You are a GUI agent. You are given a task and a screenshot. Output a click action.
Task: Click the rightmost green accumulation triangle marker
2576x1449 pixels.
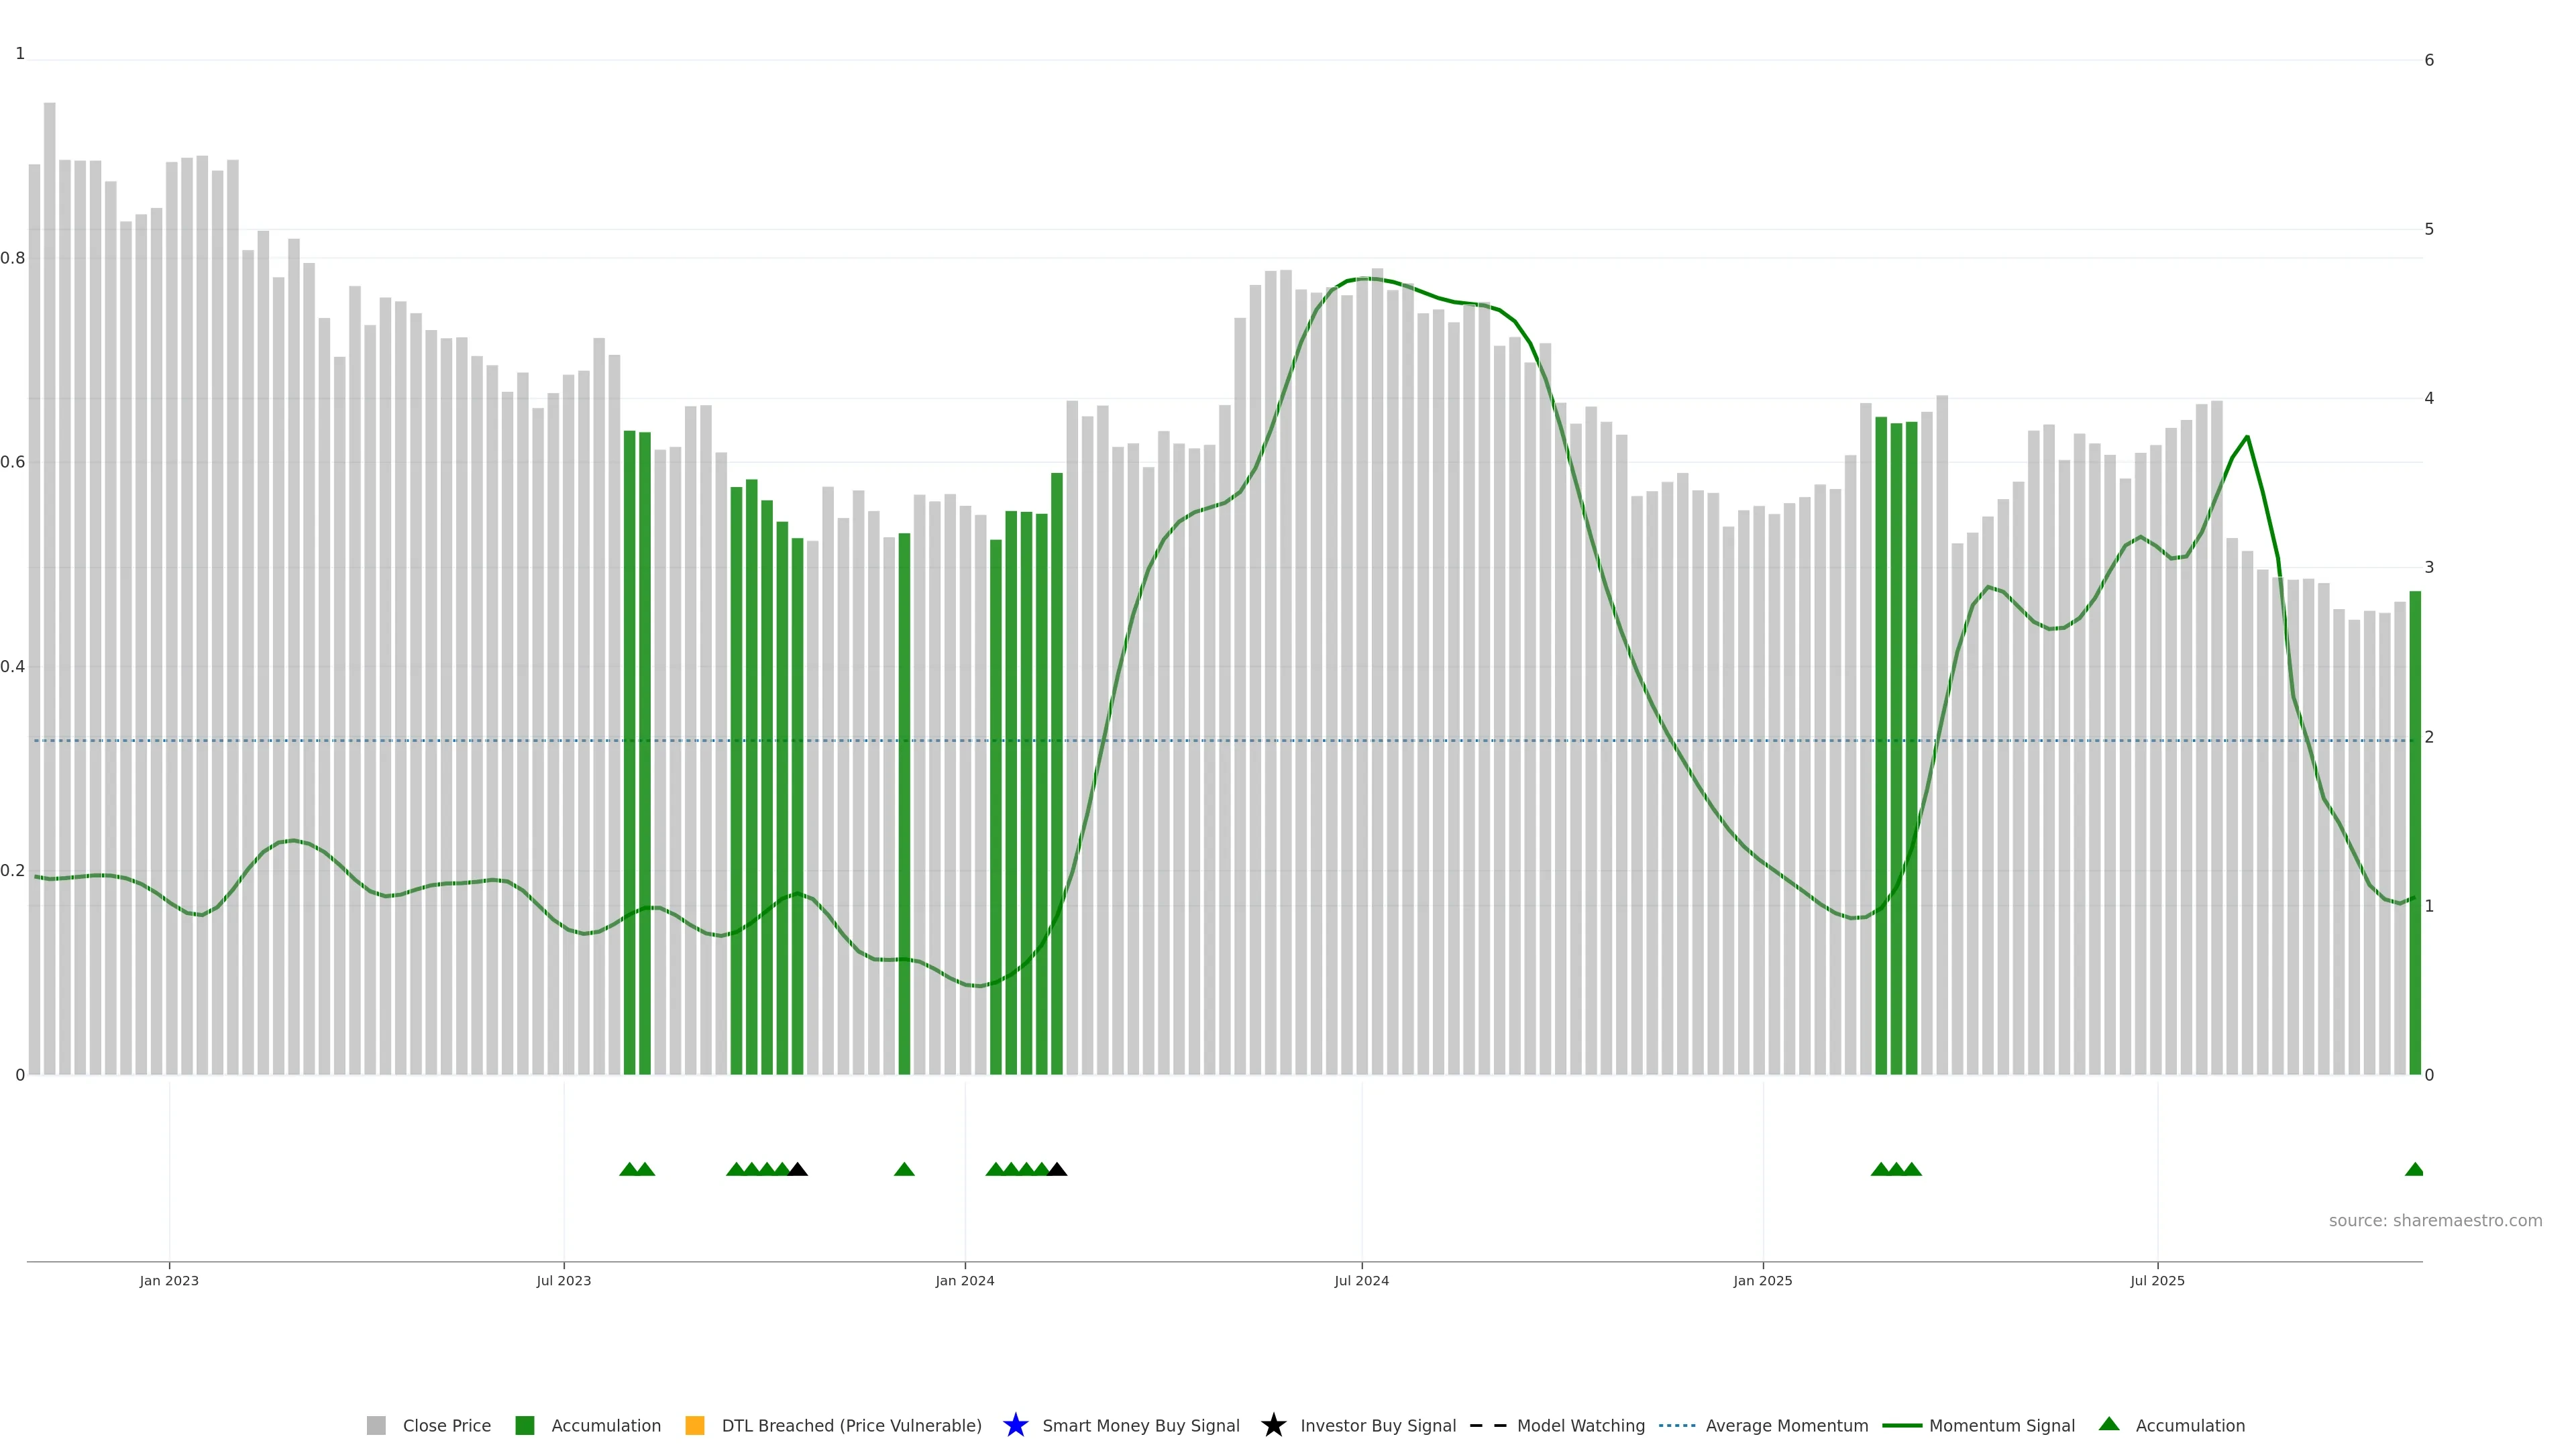pyautogui.click(x=2414, y=1169)
